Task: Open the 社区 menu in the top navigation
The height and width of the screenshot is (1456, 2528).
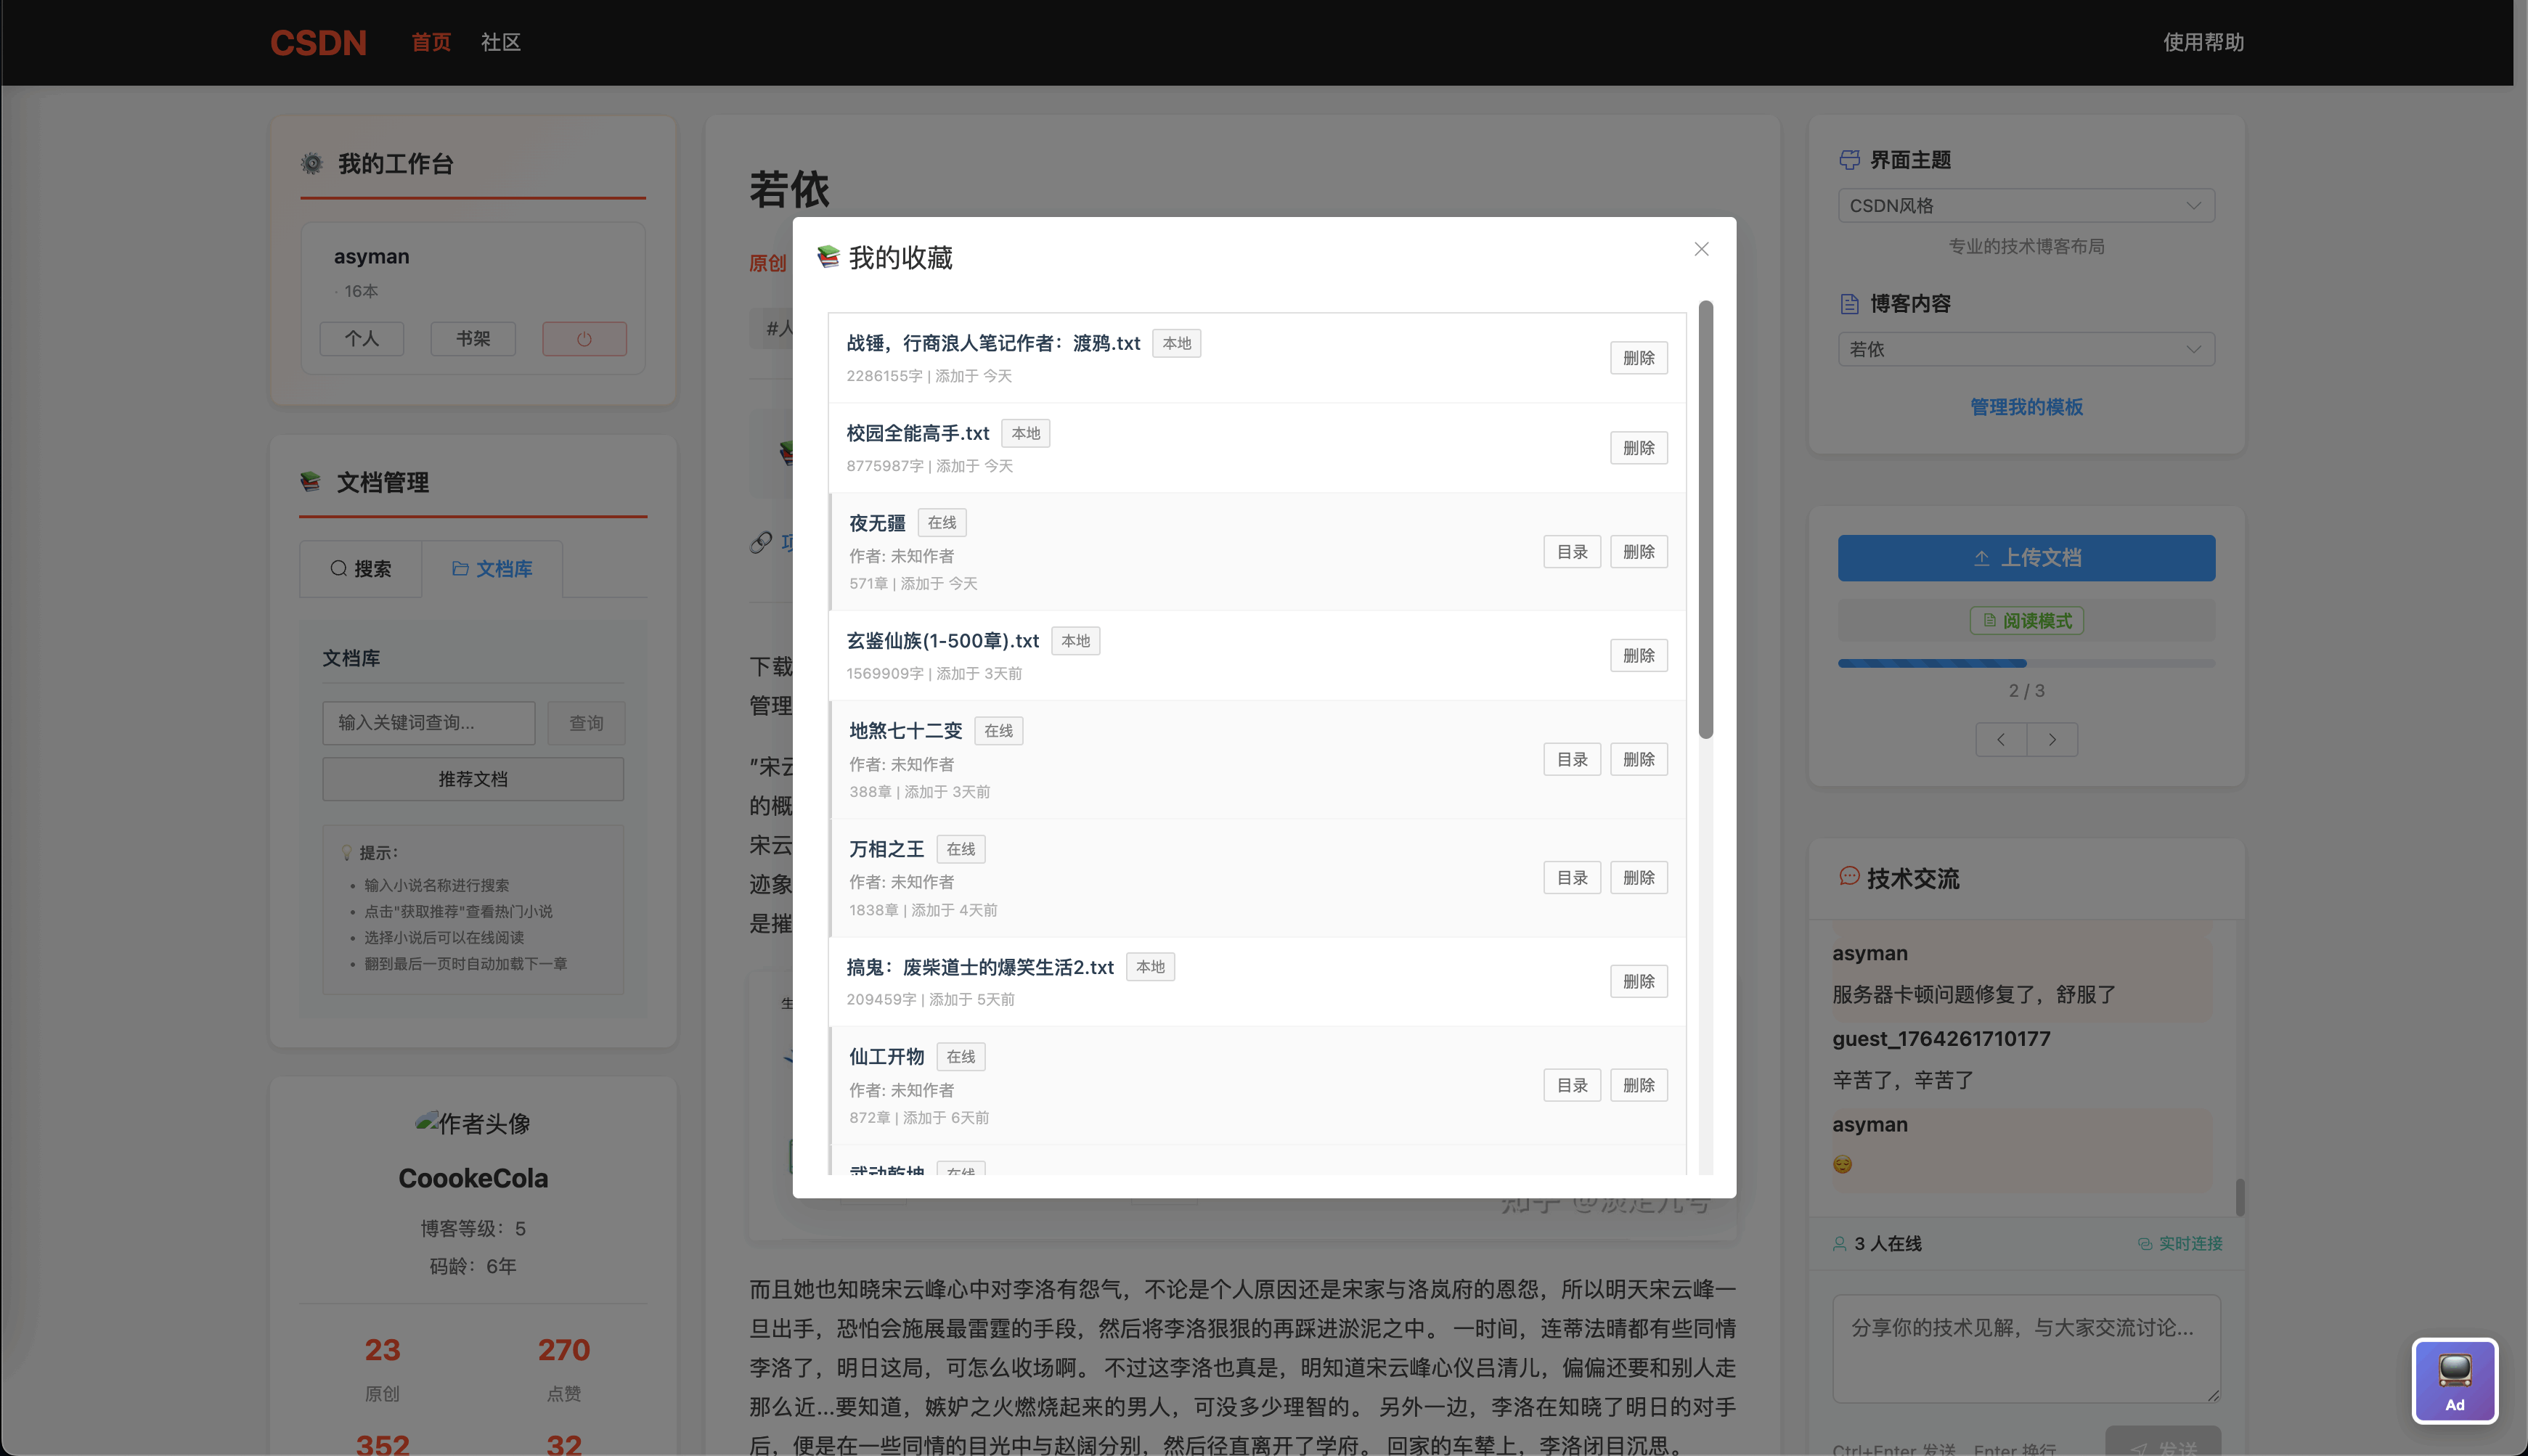Action: (x=500, y=42)
